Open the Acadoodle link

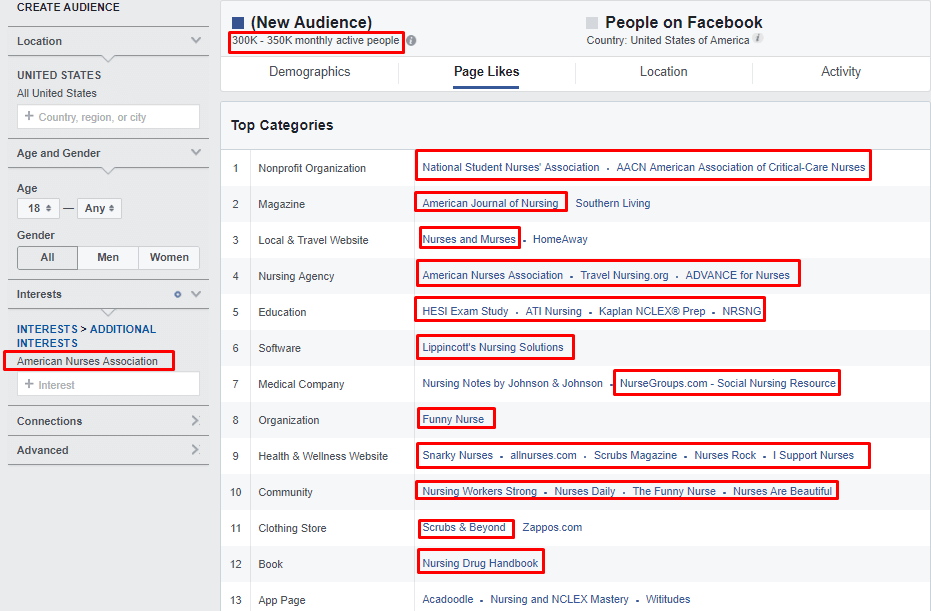pos(448,600)
